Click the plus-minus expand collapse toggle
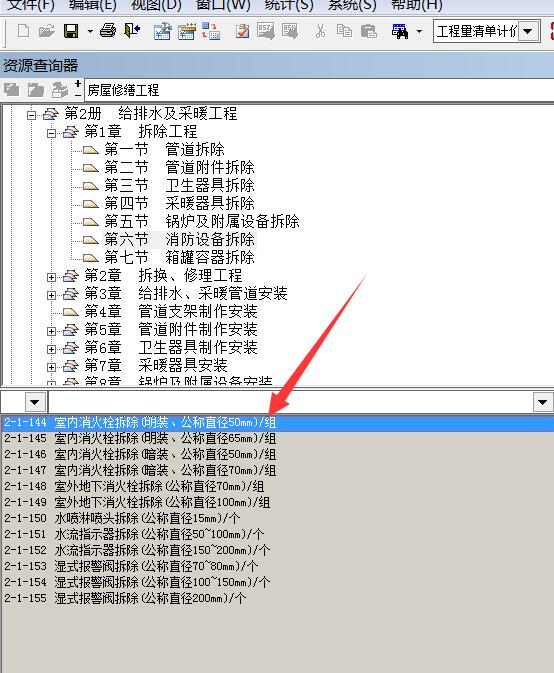Screen dimensions: 554x673 78,88
